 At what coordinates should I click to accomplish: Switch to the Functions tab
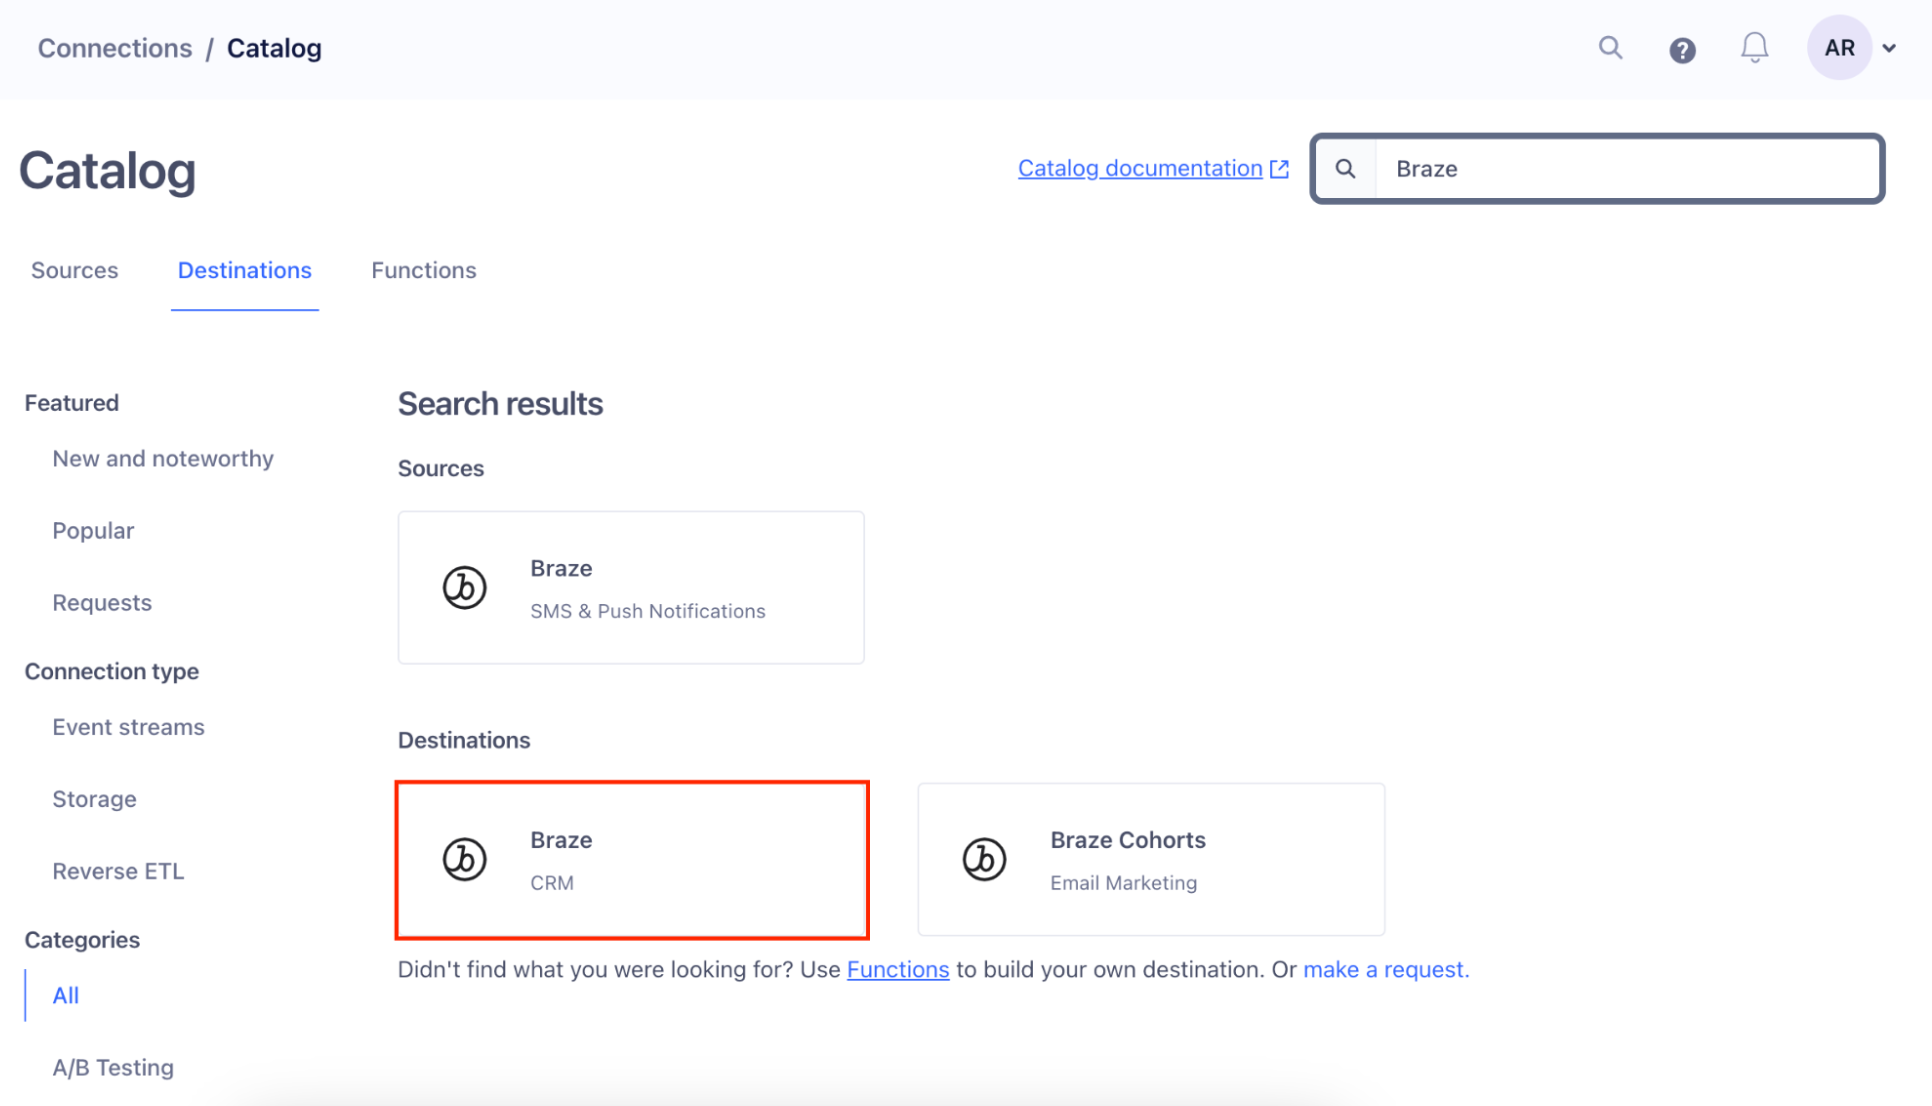[x=423, y=270]
